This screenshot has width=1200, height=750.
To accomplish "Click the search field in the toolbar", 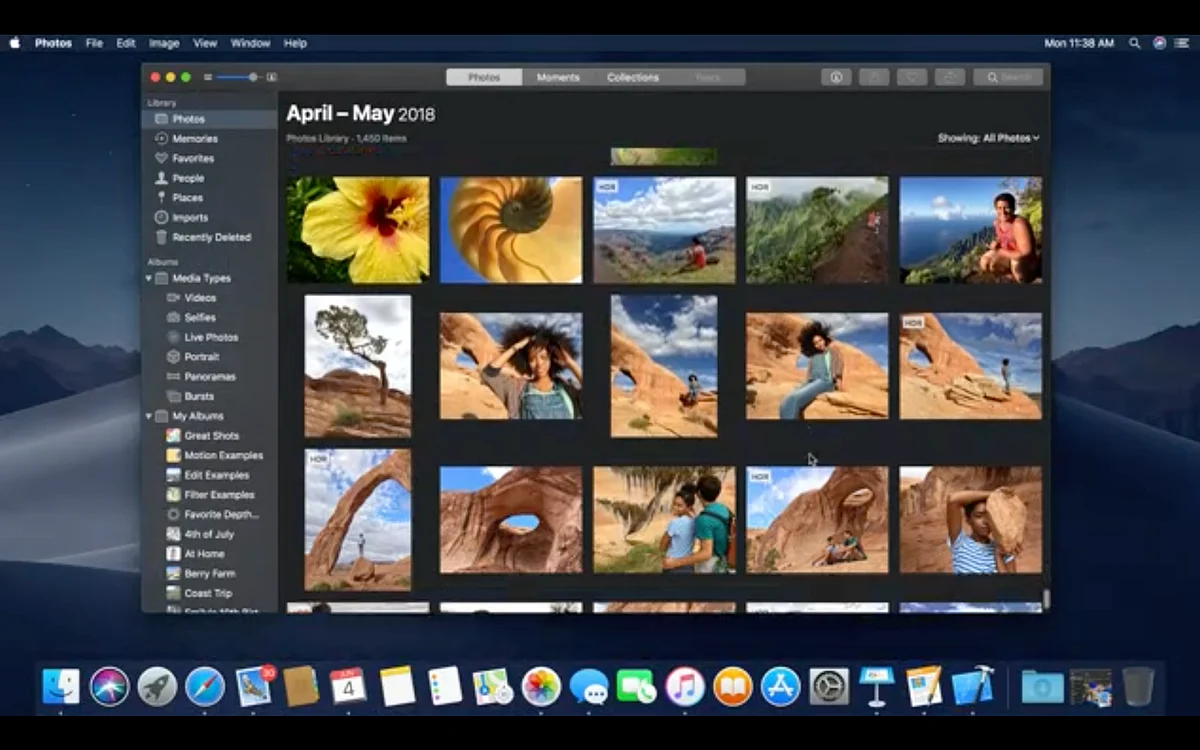I will point(1008,77).
